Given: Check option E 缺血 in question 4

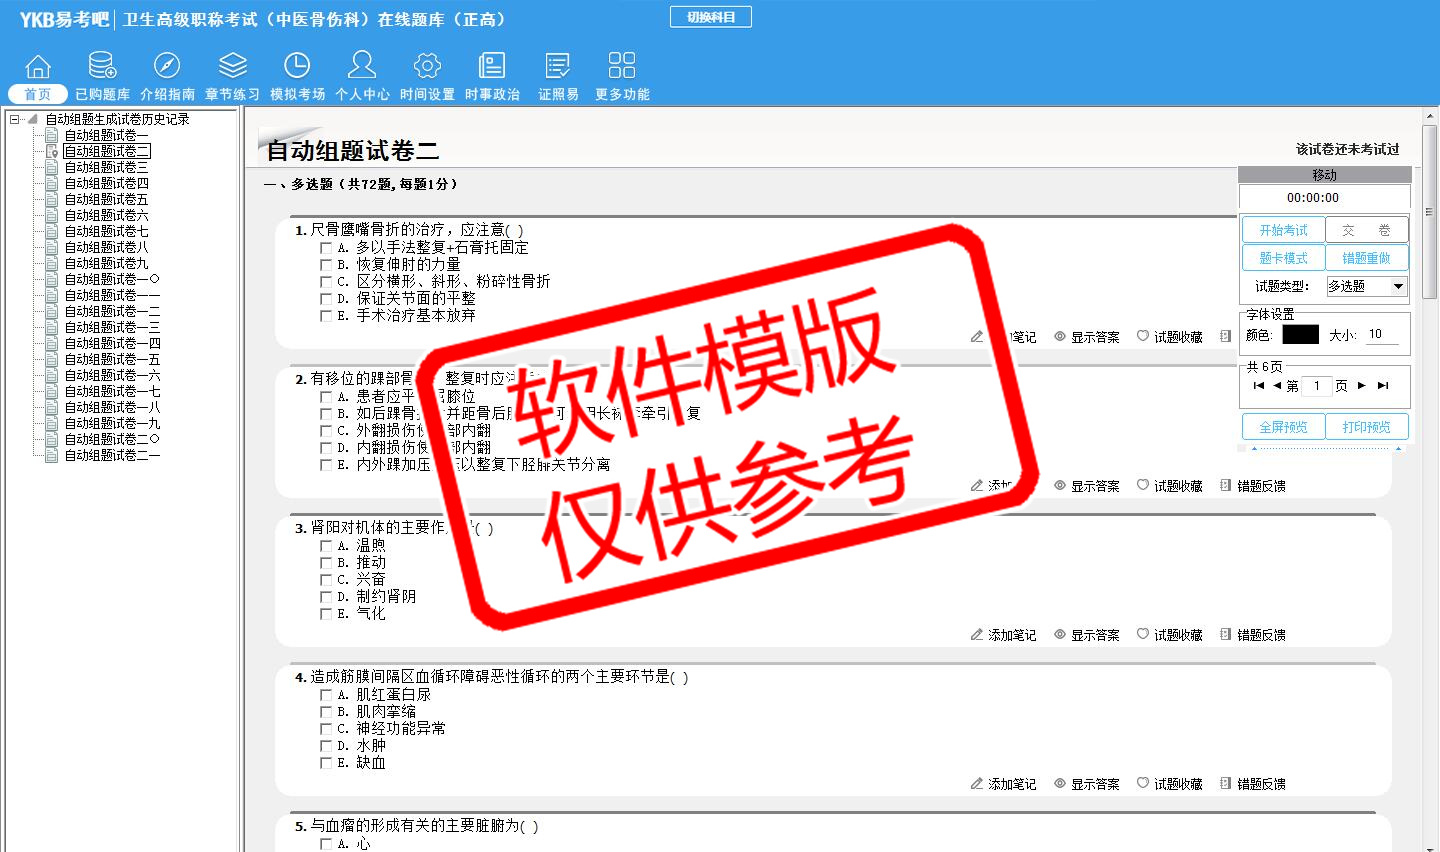Looking at the screenshot, I should [x=326, y=763].
